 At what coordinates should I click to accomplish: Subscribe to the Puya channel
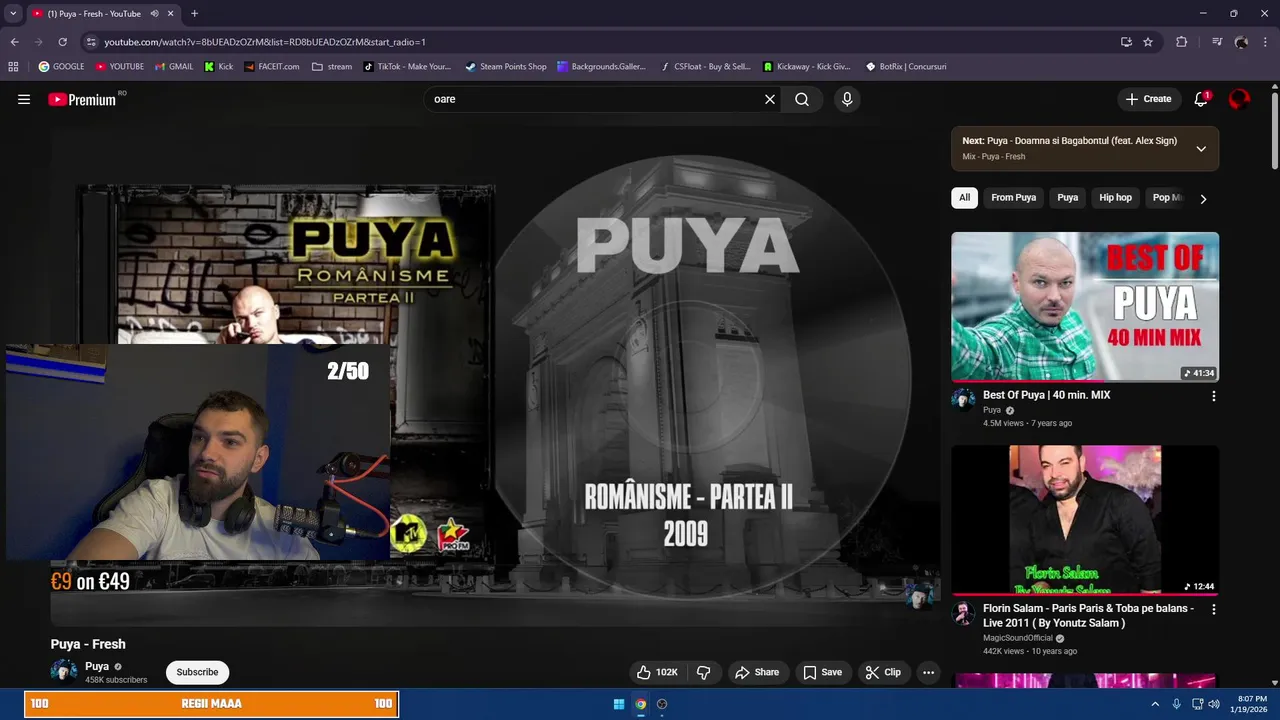tap(197, 672)
